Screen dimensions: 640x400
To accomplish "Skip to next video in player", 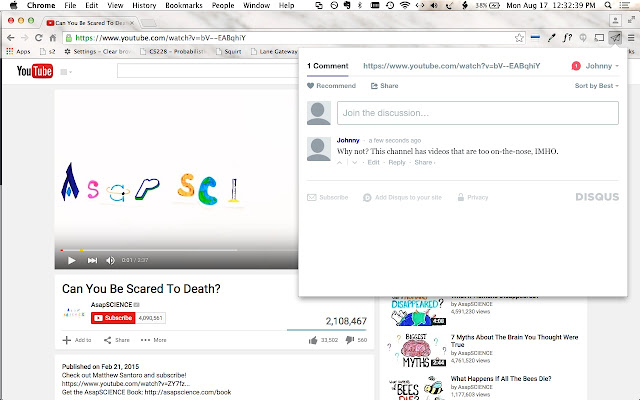I will coord(91,261).
